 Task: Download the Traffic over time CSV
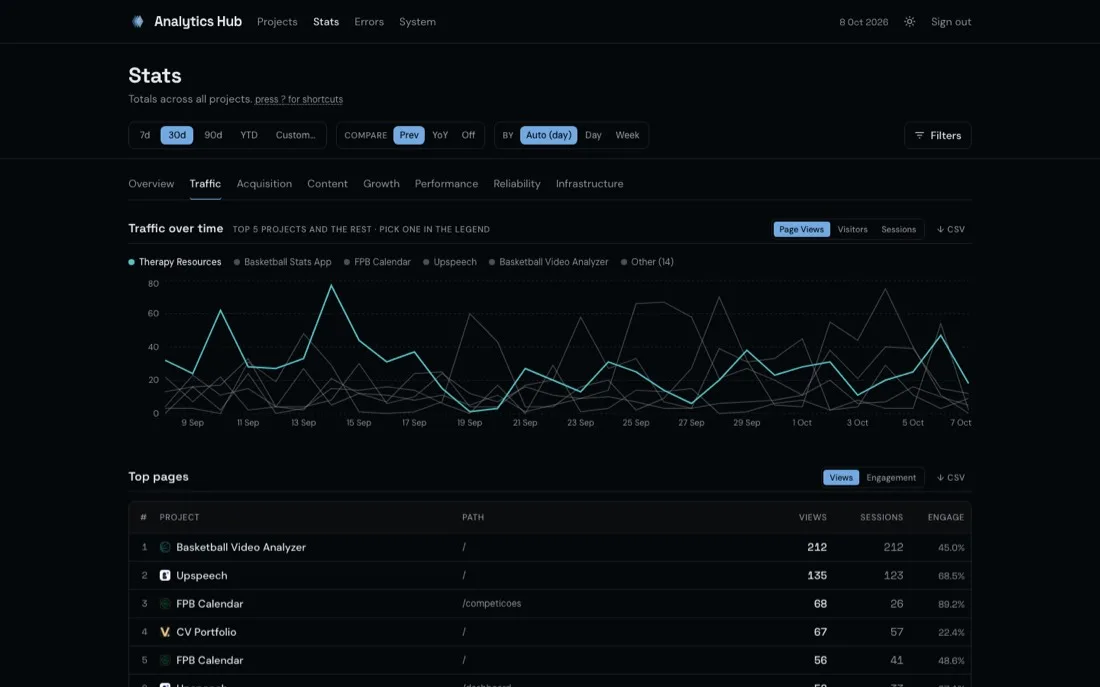(951, 229)
